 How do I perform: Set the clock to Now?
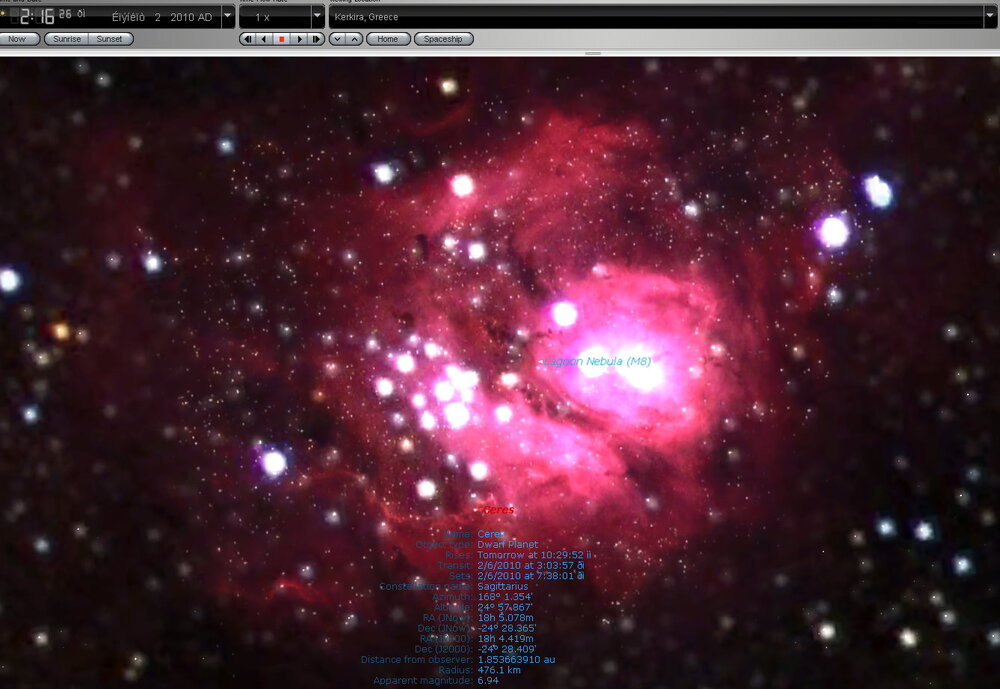(19, 38)
